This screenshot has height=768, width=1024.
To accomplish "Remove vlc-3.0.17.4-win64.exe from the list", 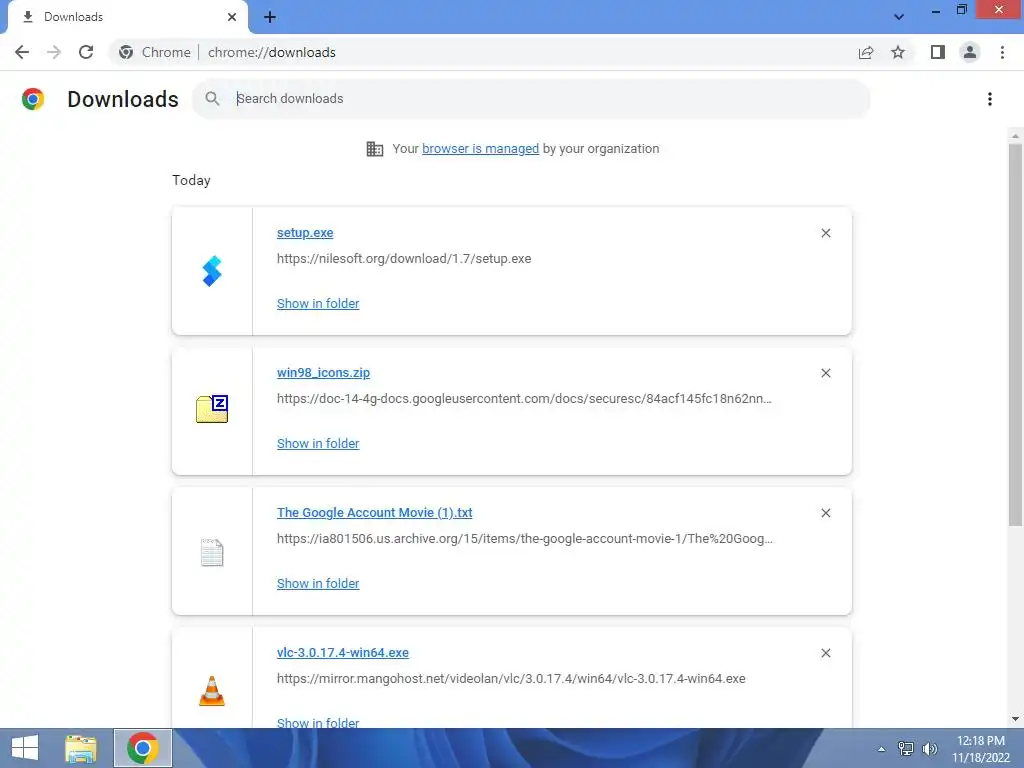I will [x=825, y=653].
